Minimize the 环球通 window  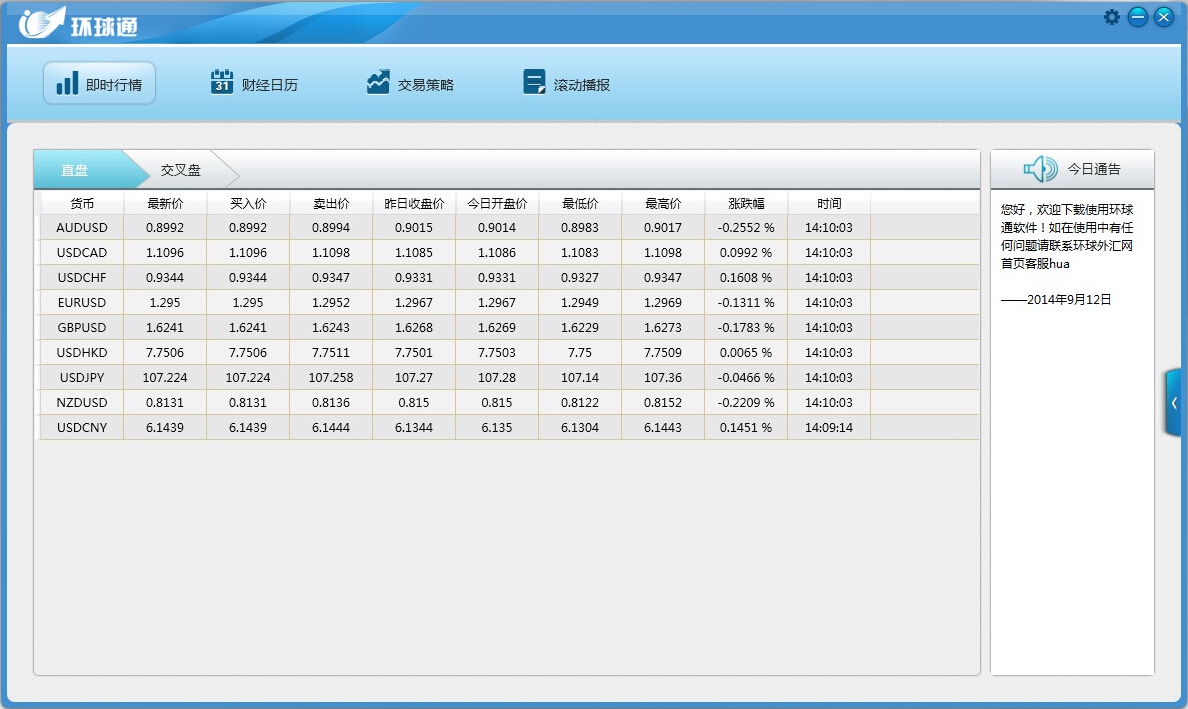tap(1138, 17)
